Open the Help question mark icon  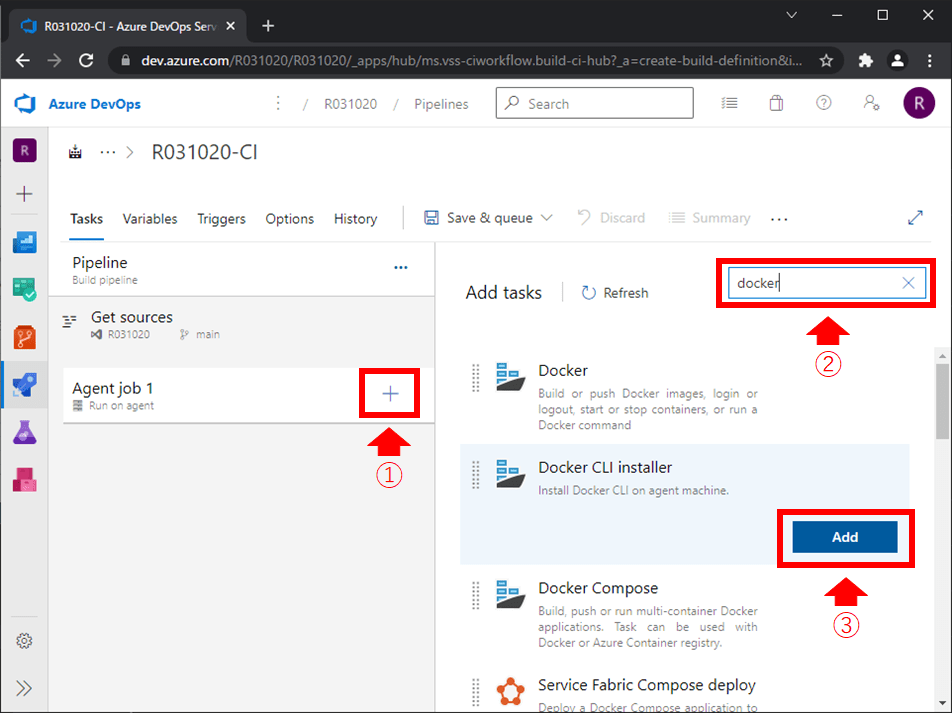[823, 103]
